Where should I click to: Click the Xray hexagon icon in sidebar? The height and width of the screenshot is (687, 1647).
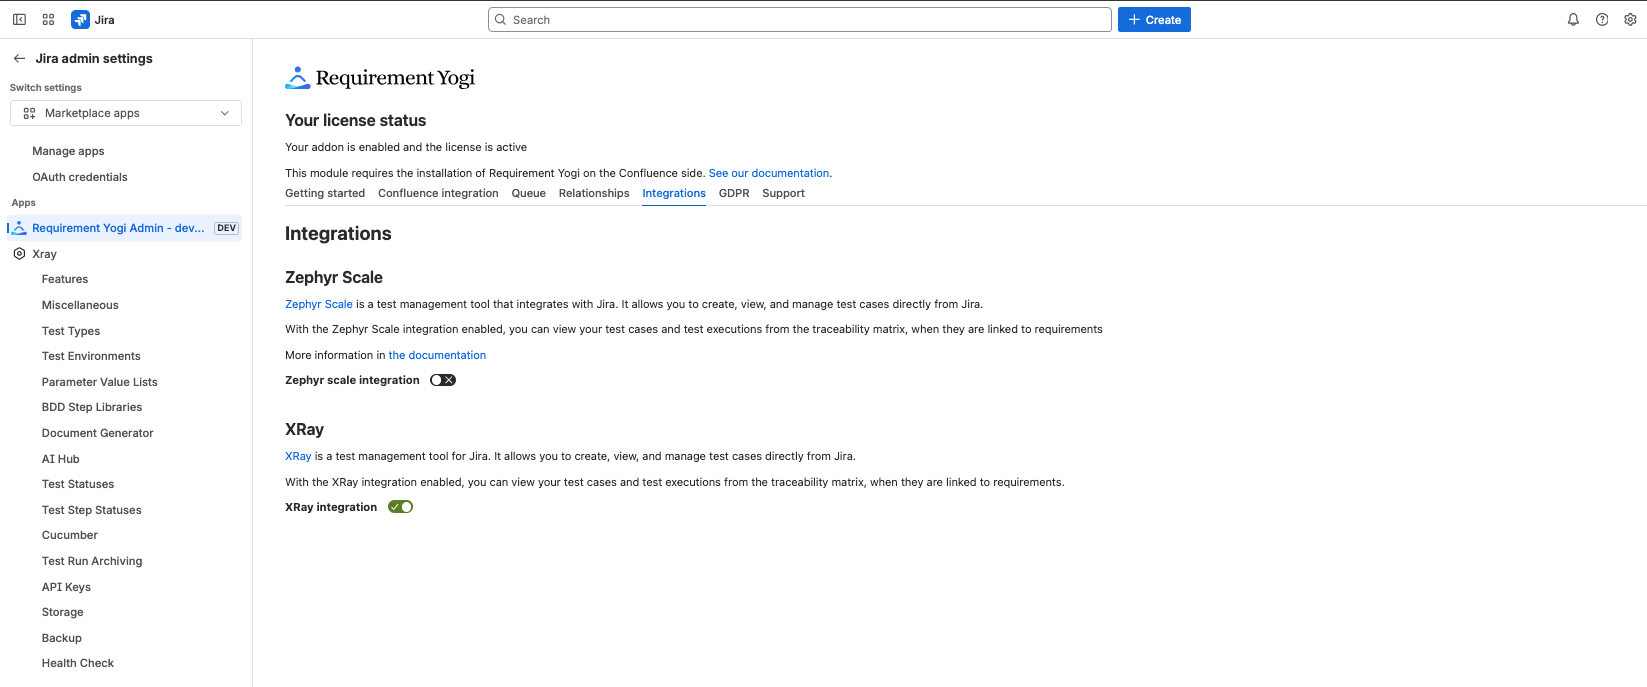pyautogui.click(x=19, y=254)
